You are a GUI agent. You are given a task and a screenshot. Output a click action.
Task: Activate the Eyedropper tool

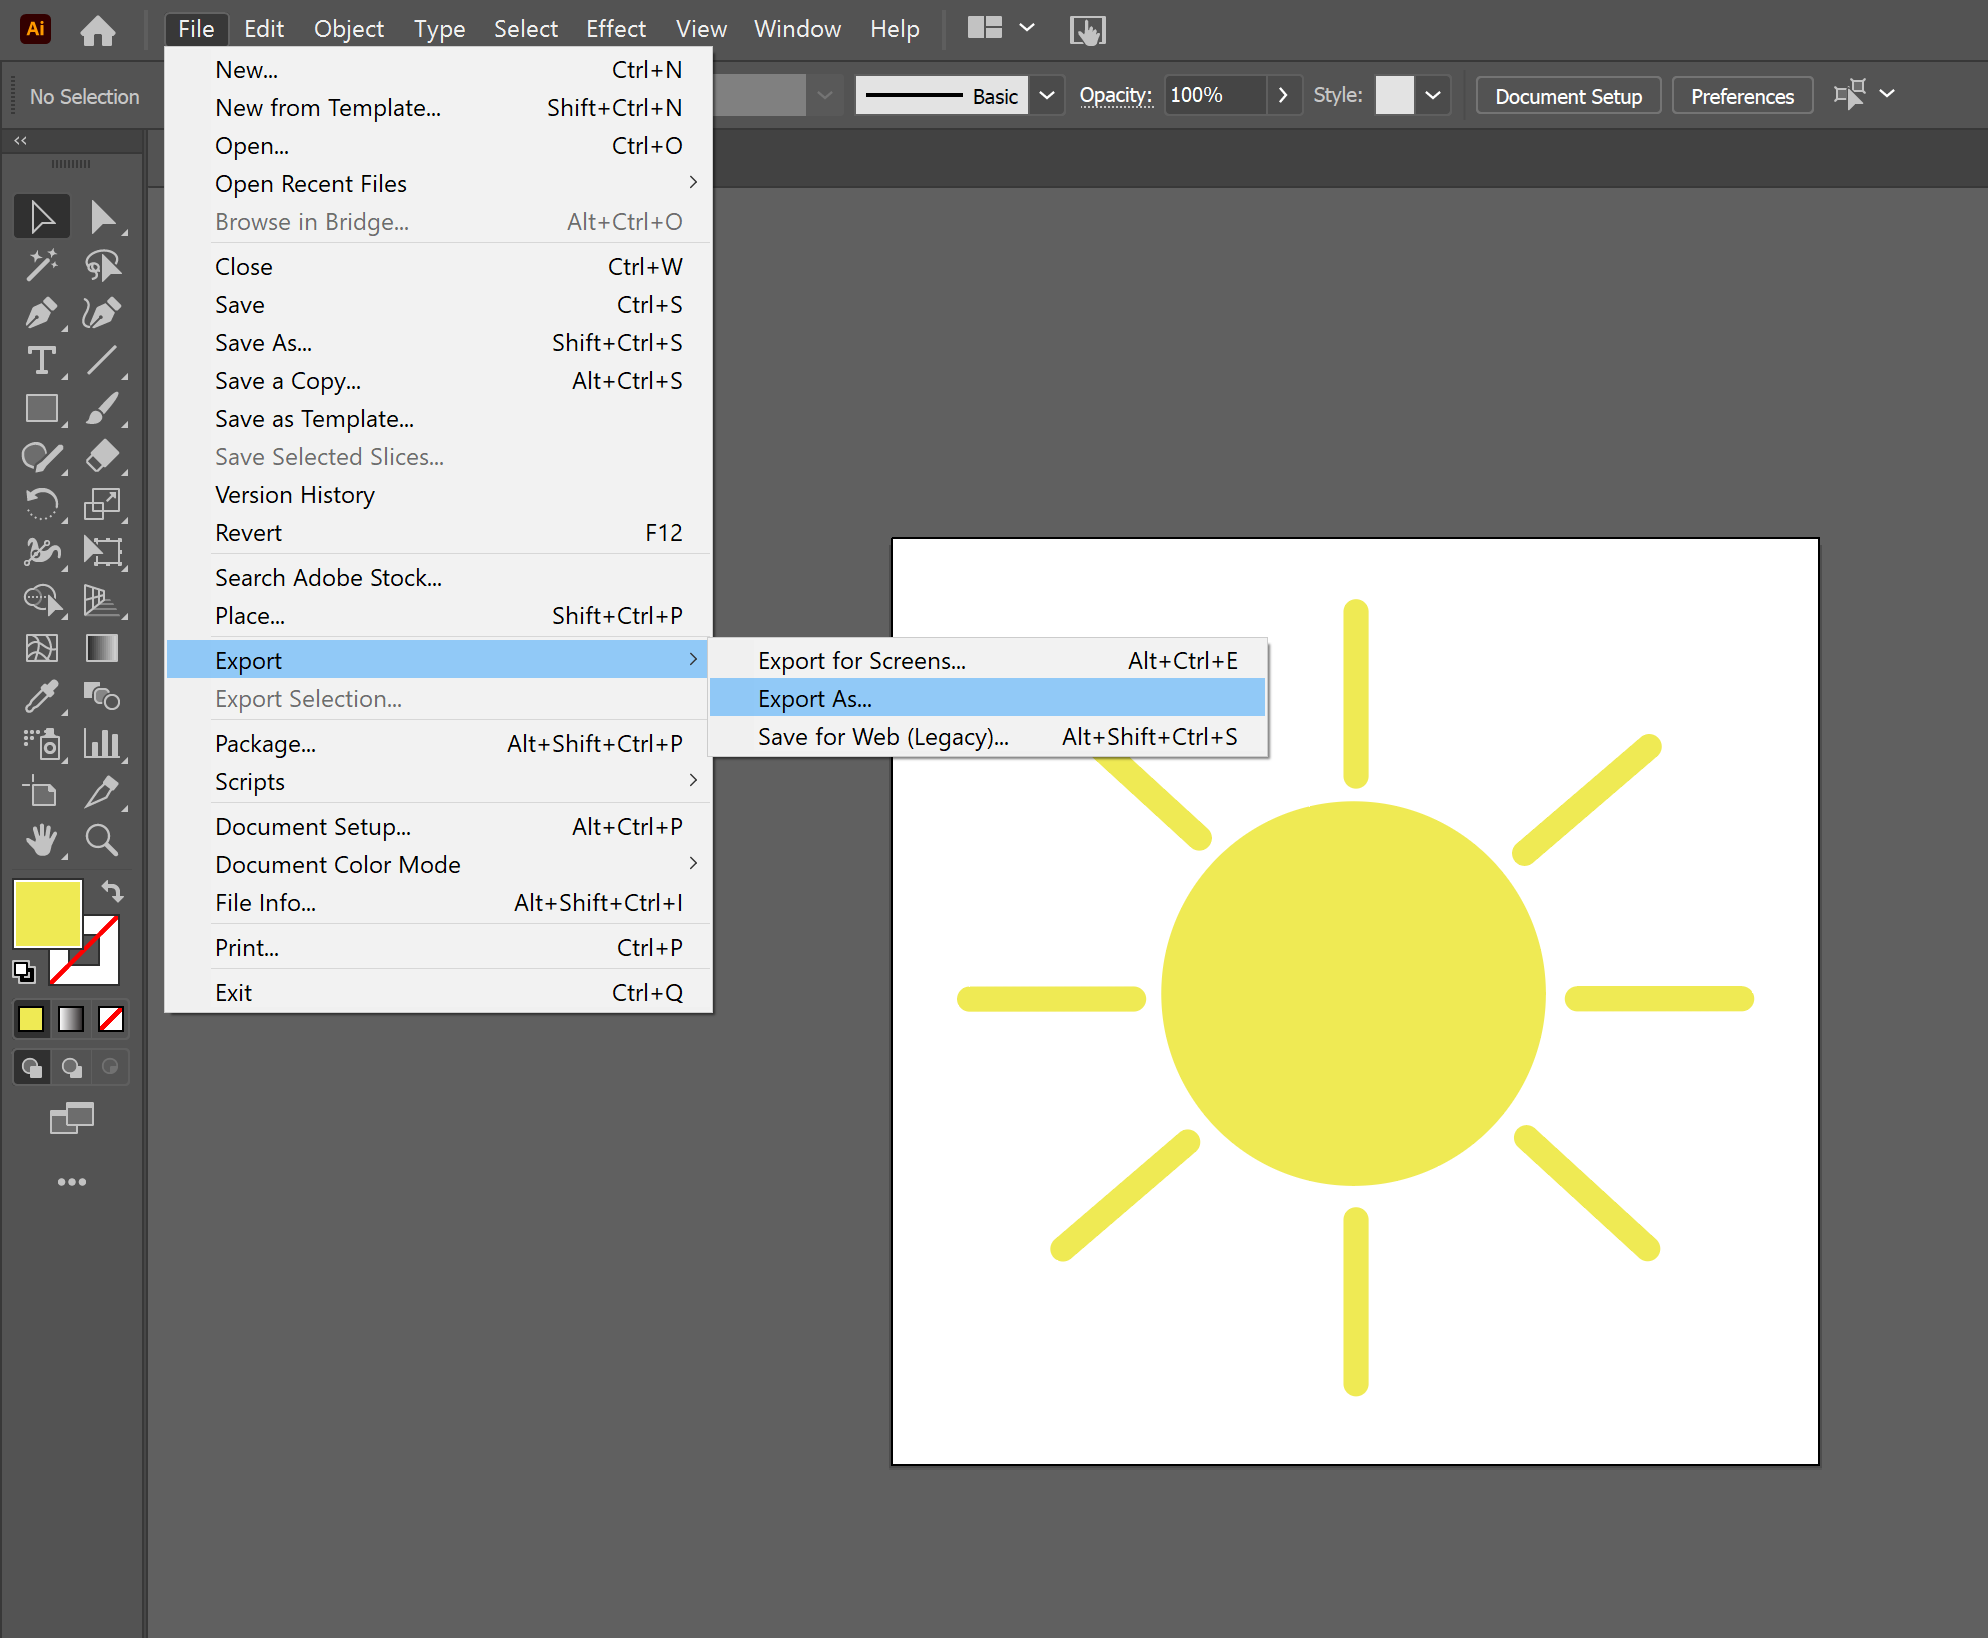(41, 696)
